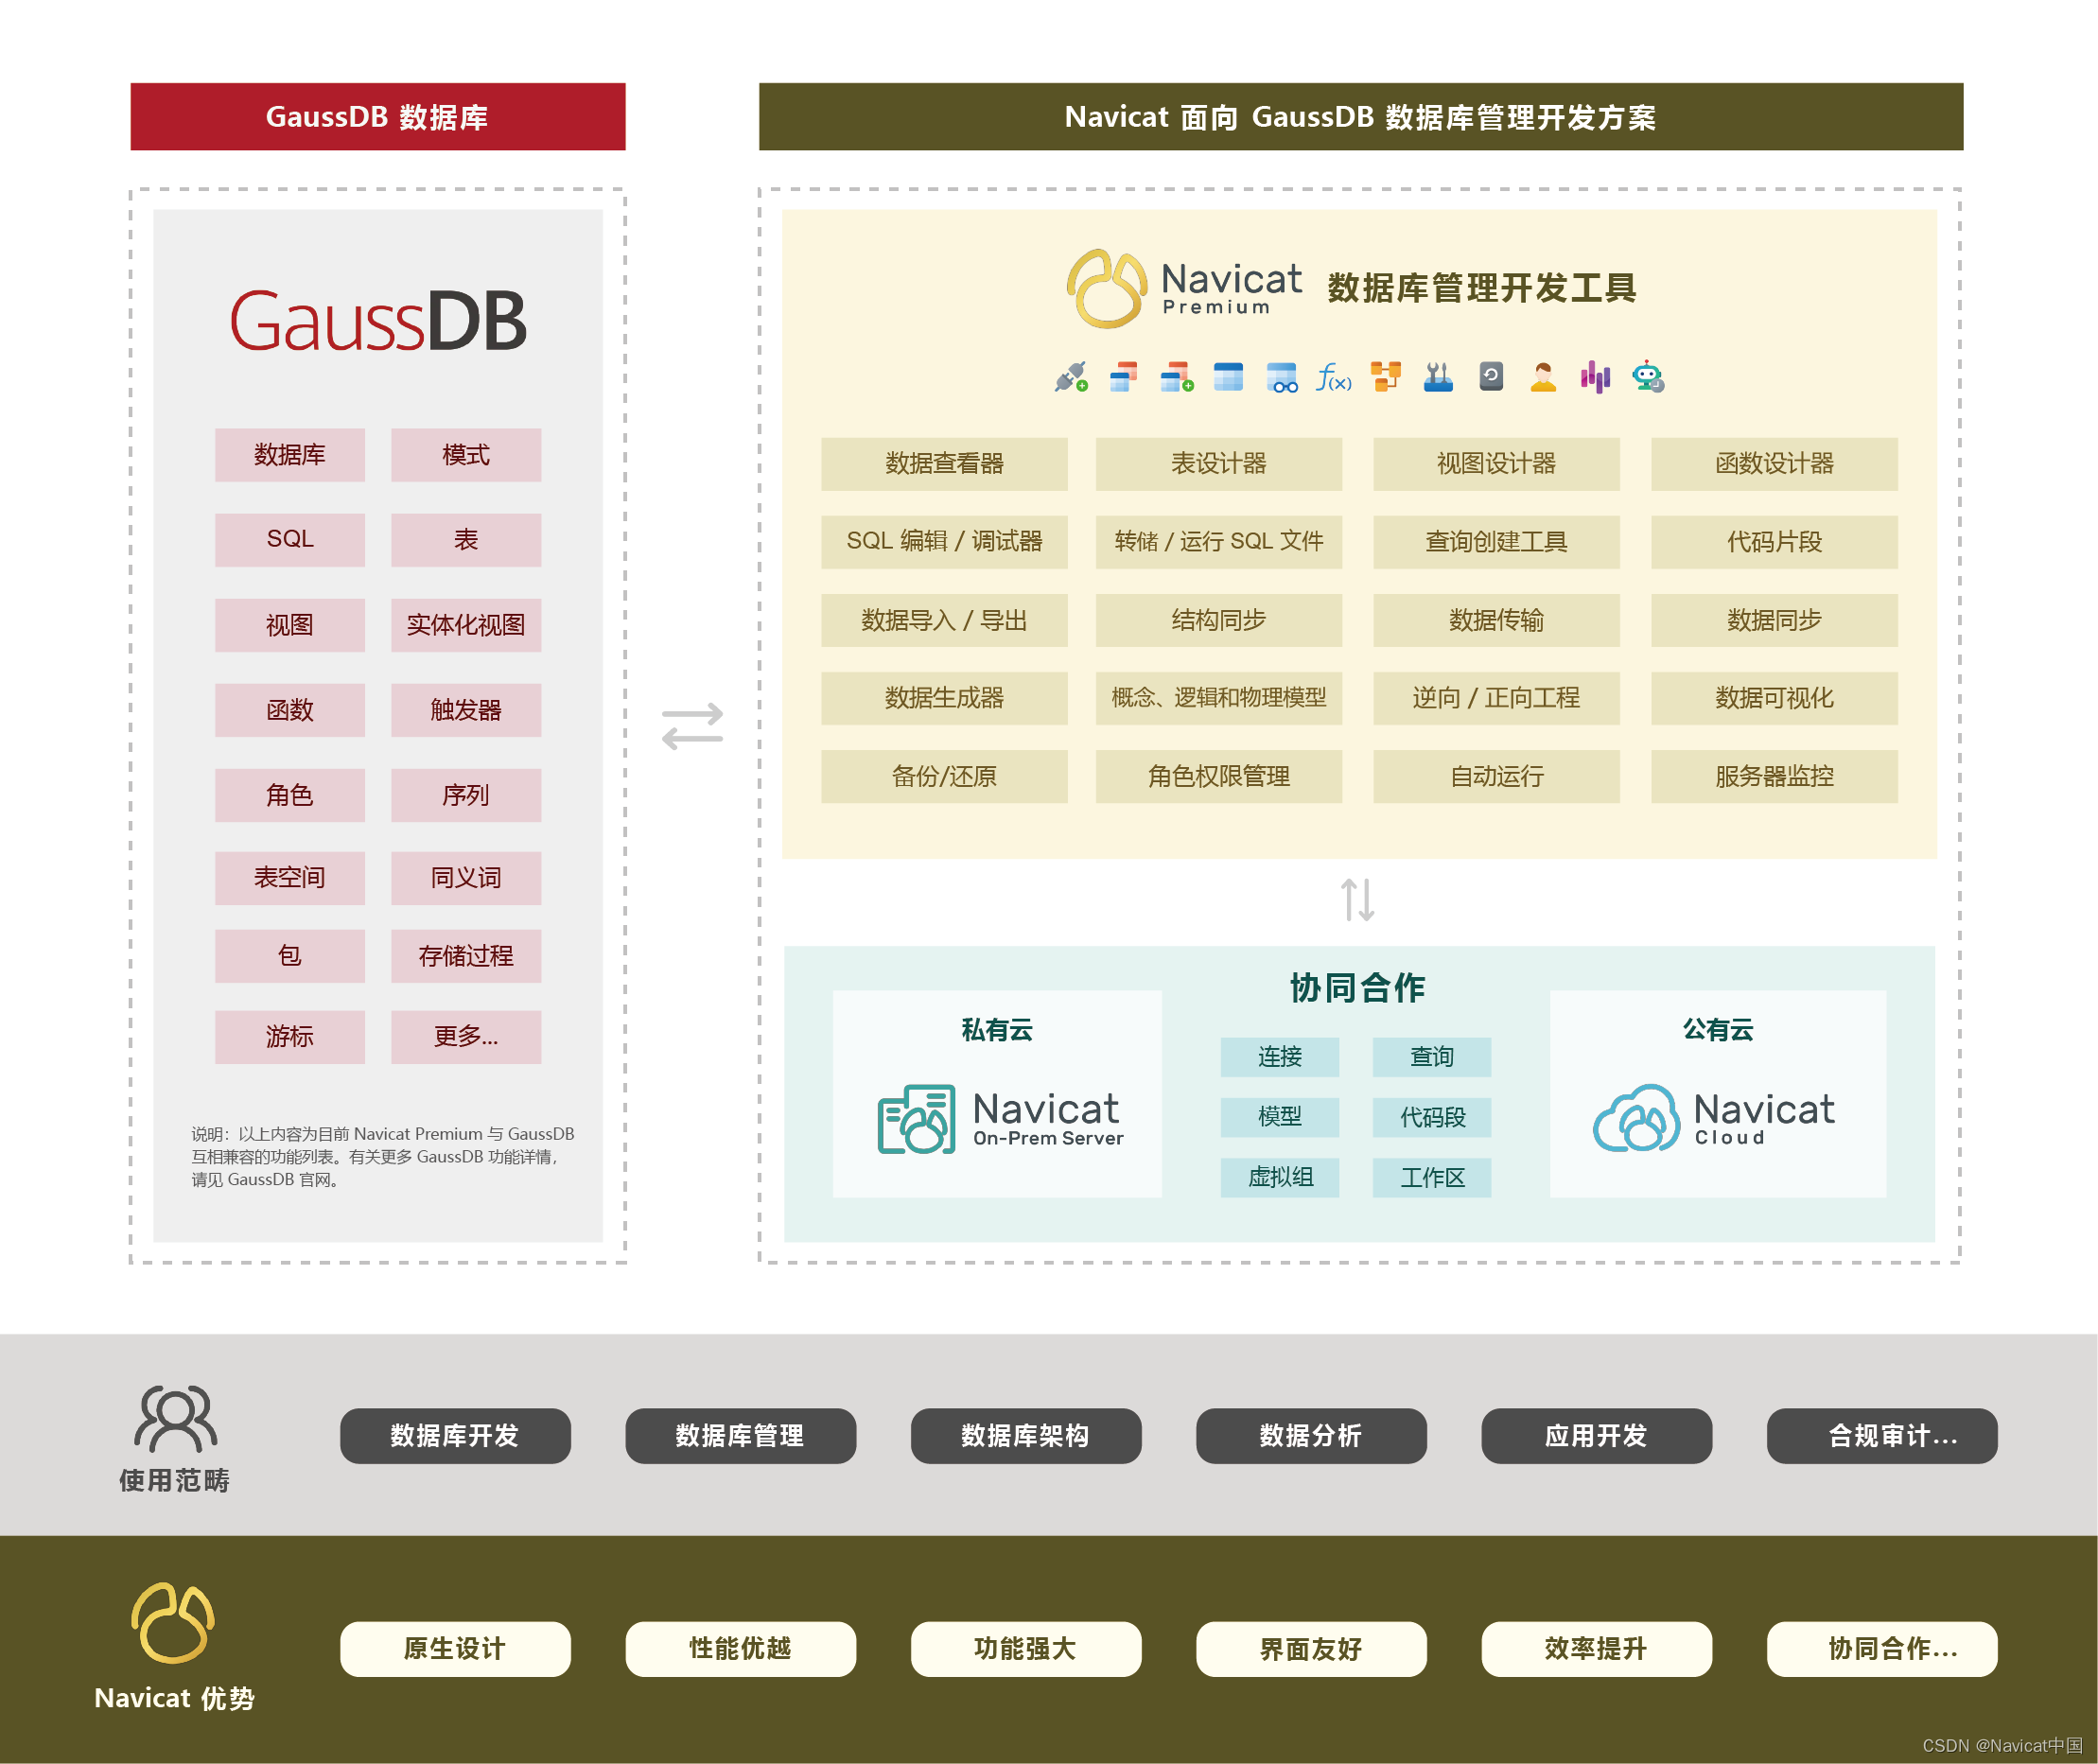Click the Navicat Cloud logo
Screen dimensions: 2098x1764
click(x=1714, y=1118)
